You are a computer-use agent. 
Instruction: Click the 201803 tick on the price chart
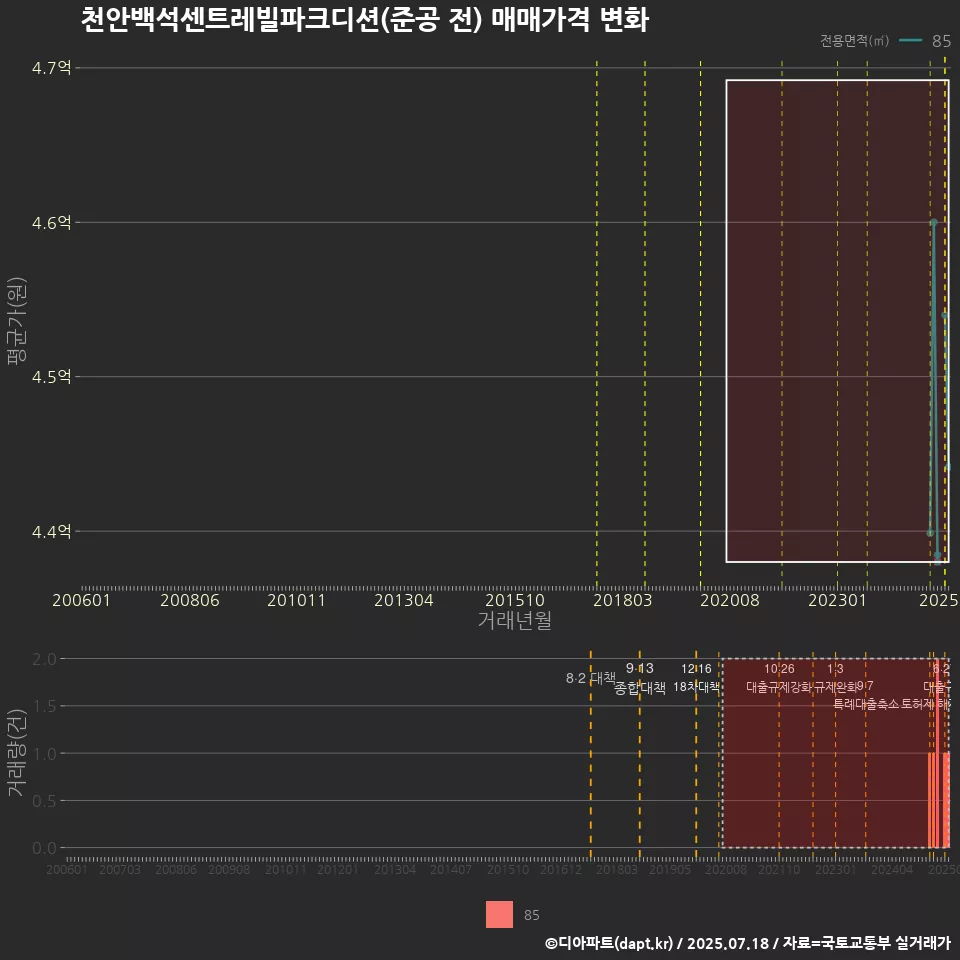[x=623, y=600]
